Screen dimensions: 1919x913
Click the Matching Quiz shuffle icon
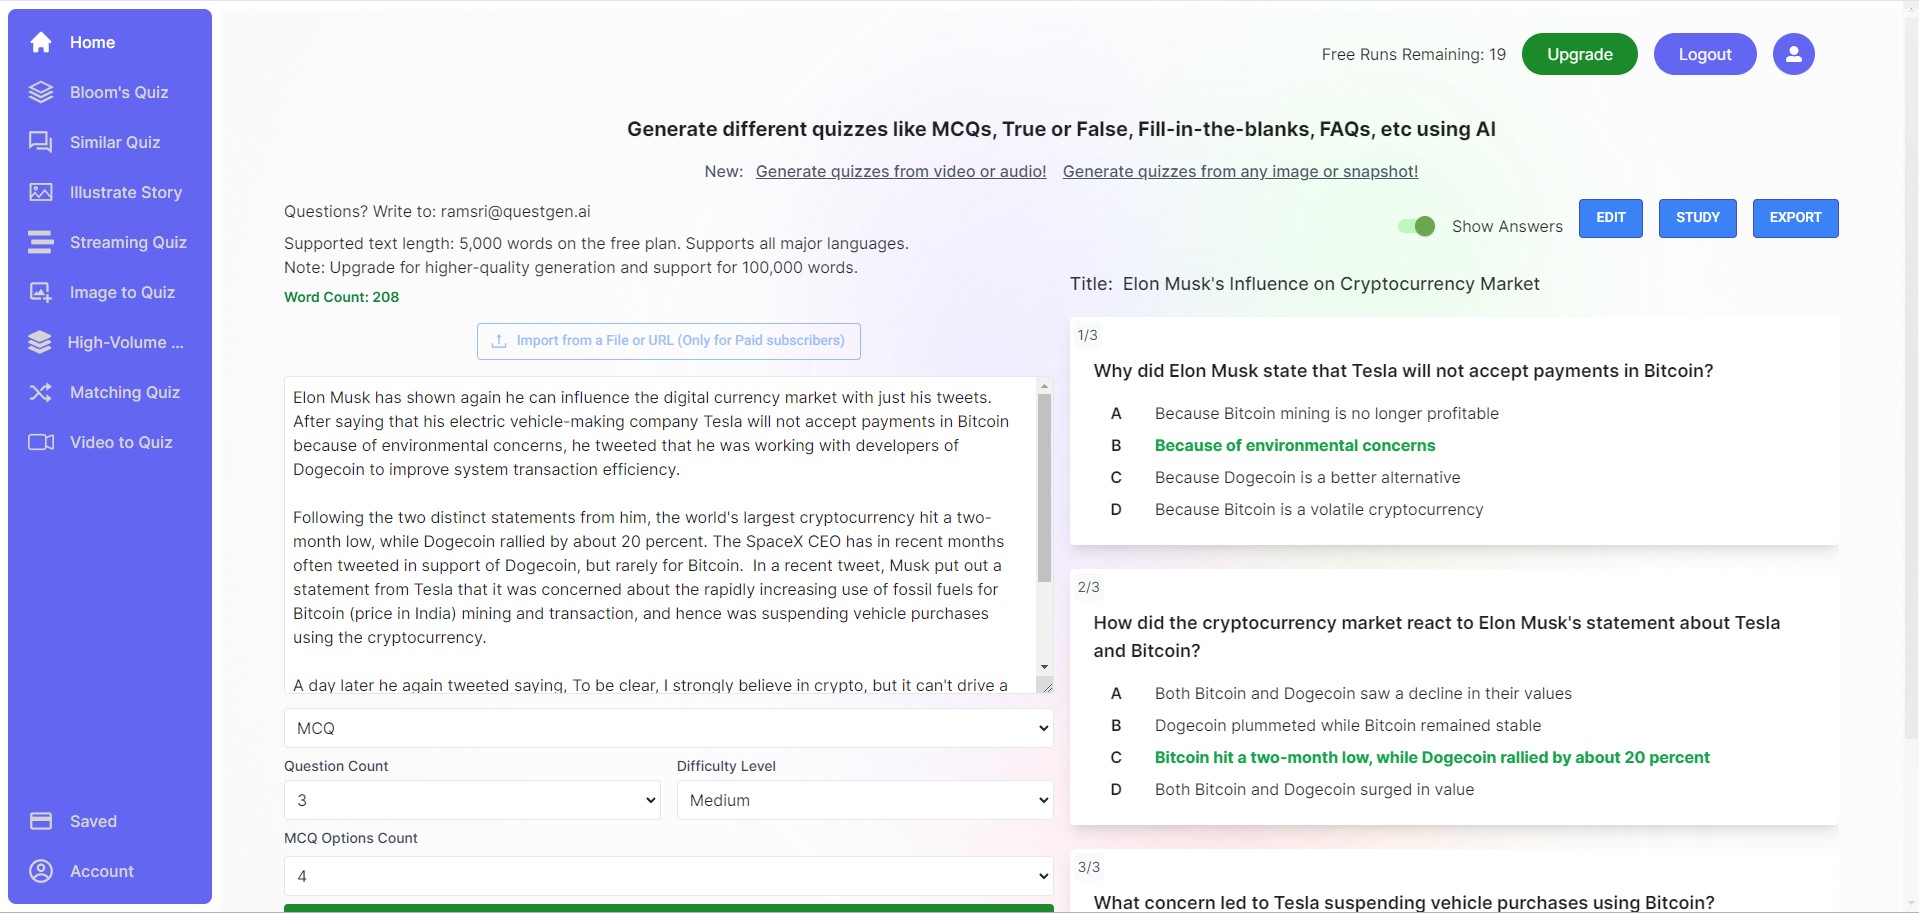coord(41,392)
